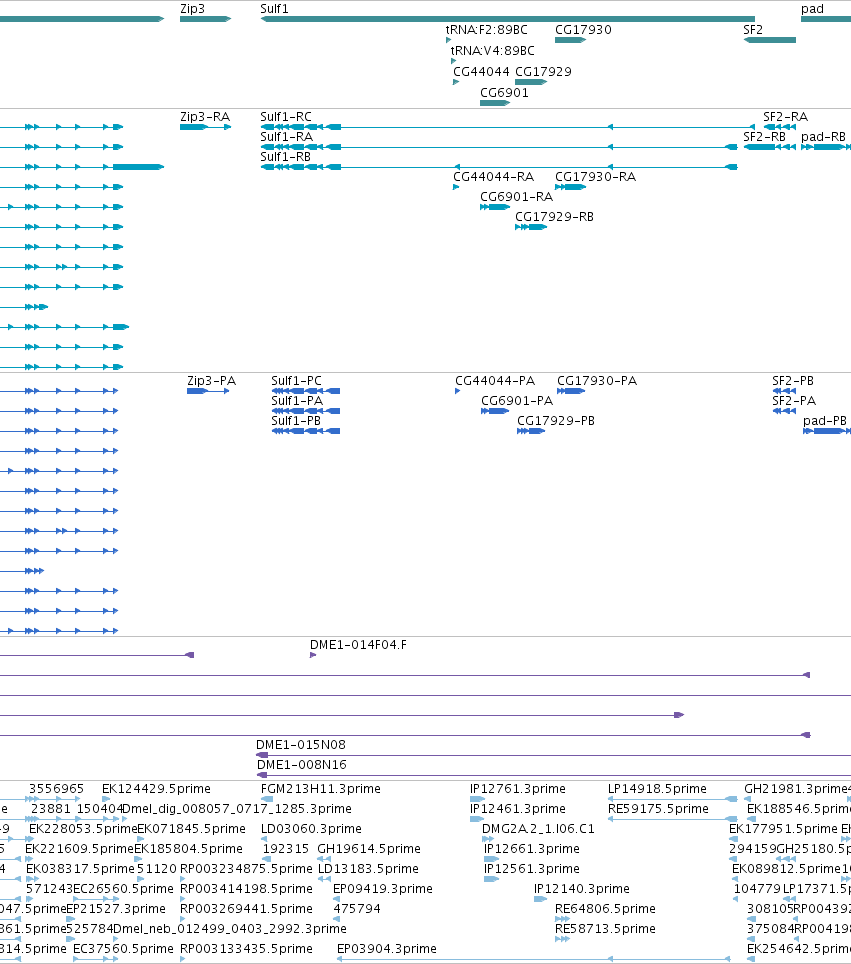The height and width of the screenshot is (964, 851).
Task: Click the teal CG6901 gene bar
Action: point(495,103)
